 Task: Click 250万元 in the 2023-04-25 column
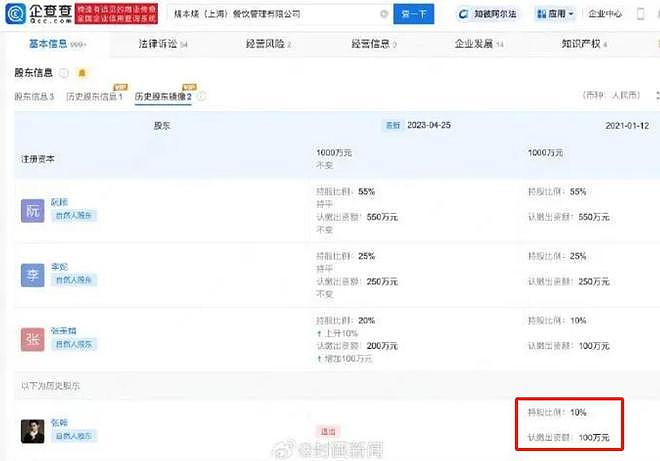[x=382, y=282]
